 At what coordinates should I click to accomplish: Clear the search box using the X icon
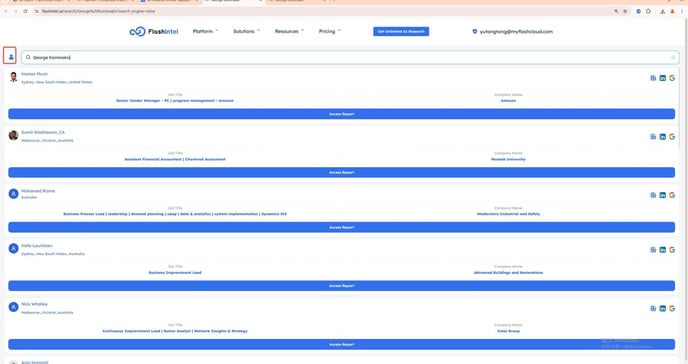[673, 57]
